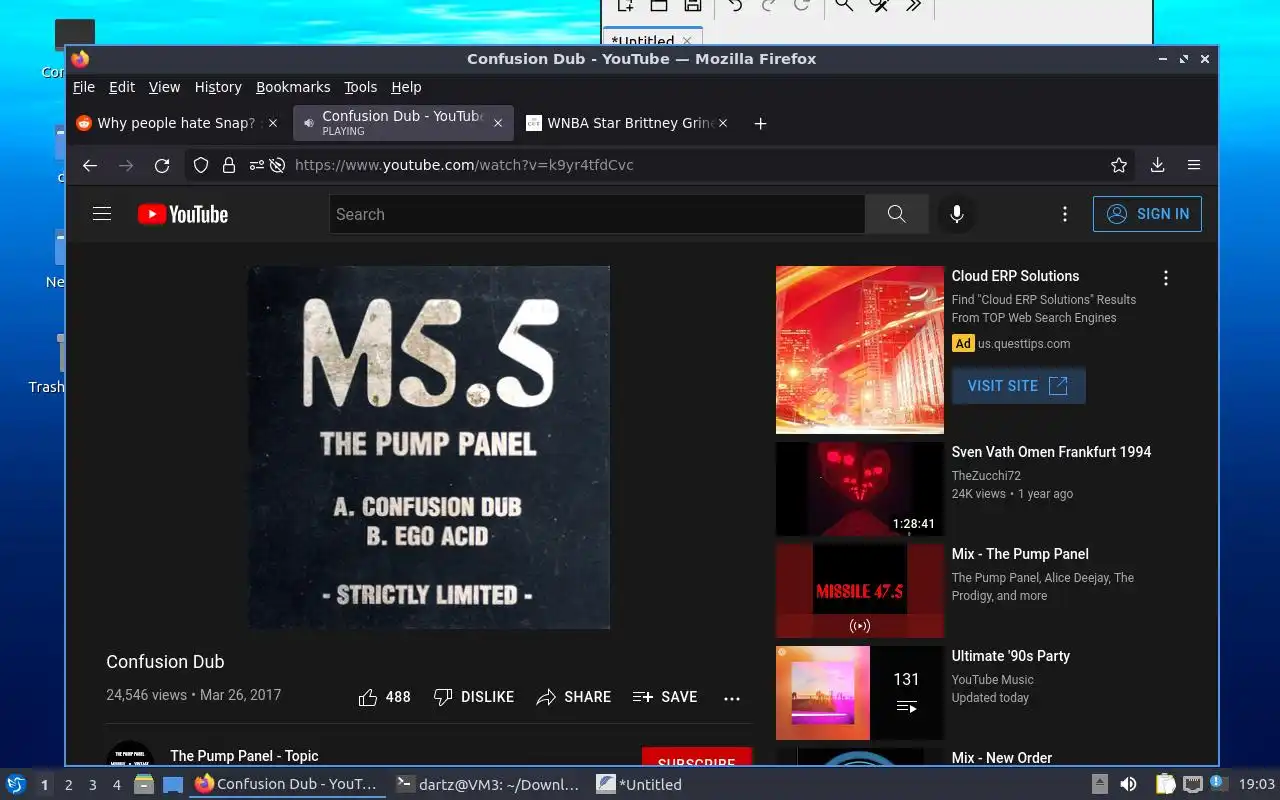This screenshot has width=1280, height=800.
Task: Open the Firefox Edit menu
Action: 122,87
